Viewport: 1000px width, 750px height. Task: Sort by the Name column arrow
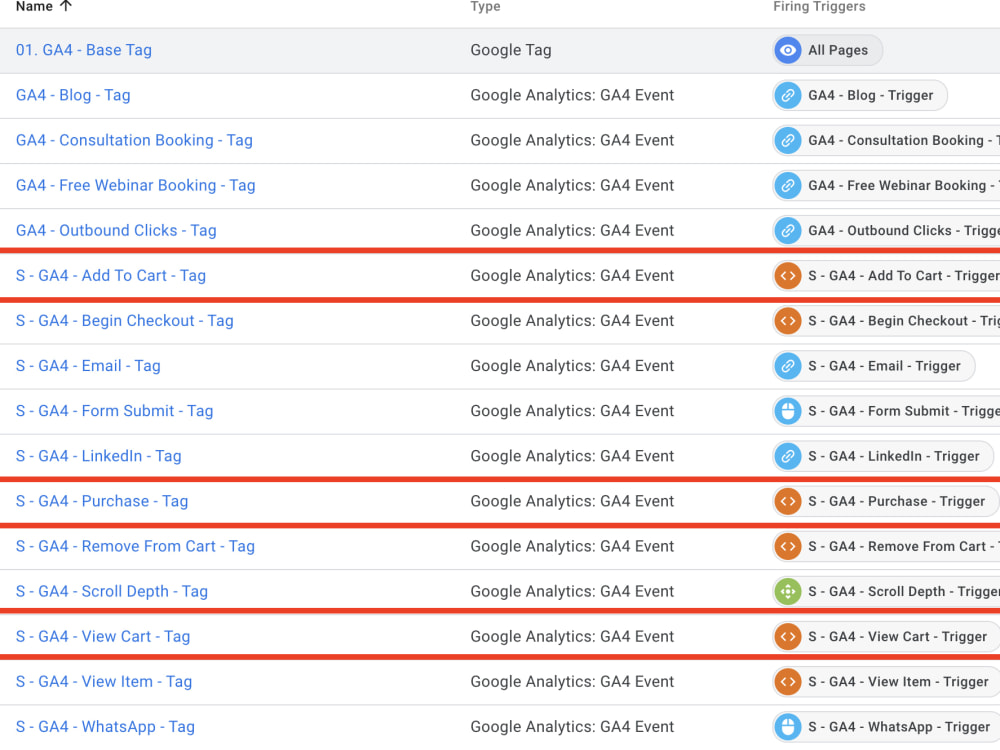pos(65,6)
